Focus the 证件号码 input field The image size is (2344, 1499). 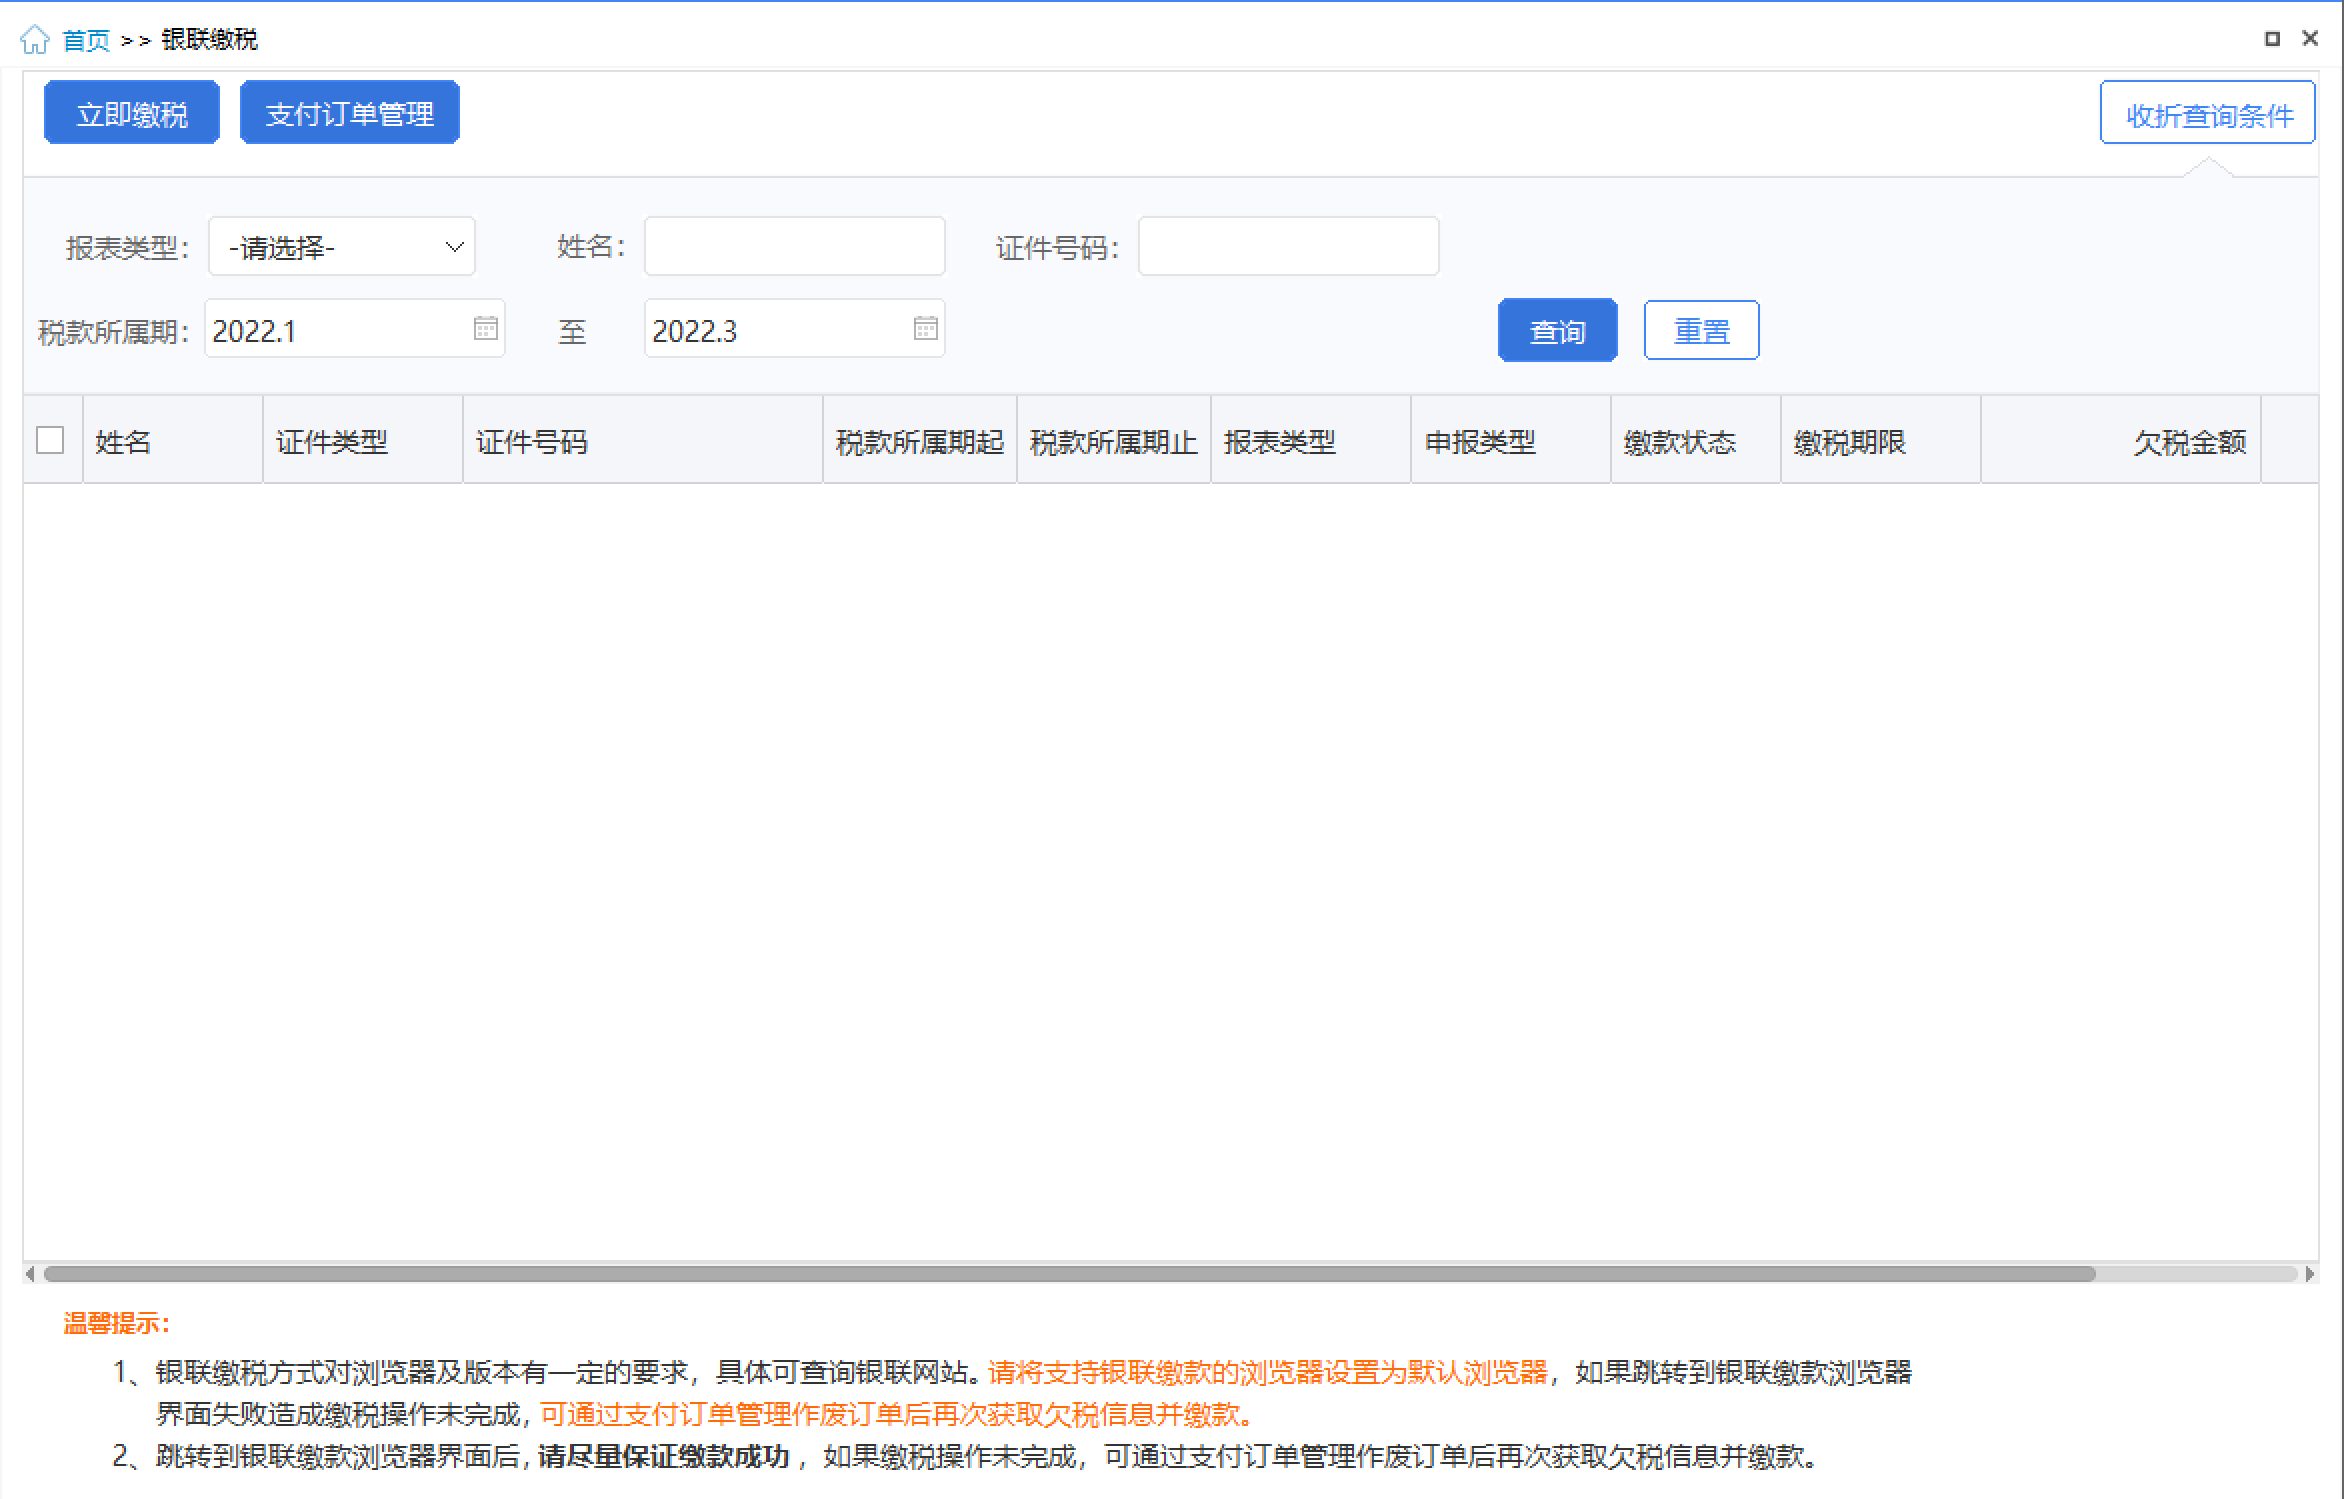pyautogui.click(x=1289, y=247)
